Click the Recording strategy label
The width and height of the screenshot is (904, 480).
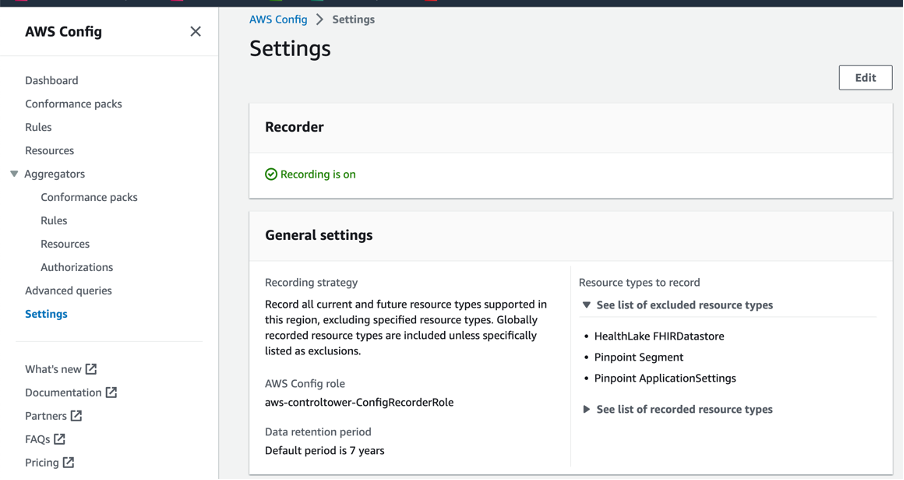point(311,282)
